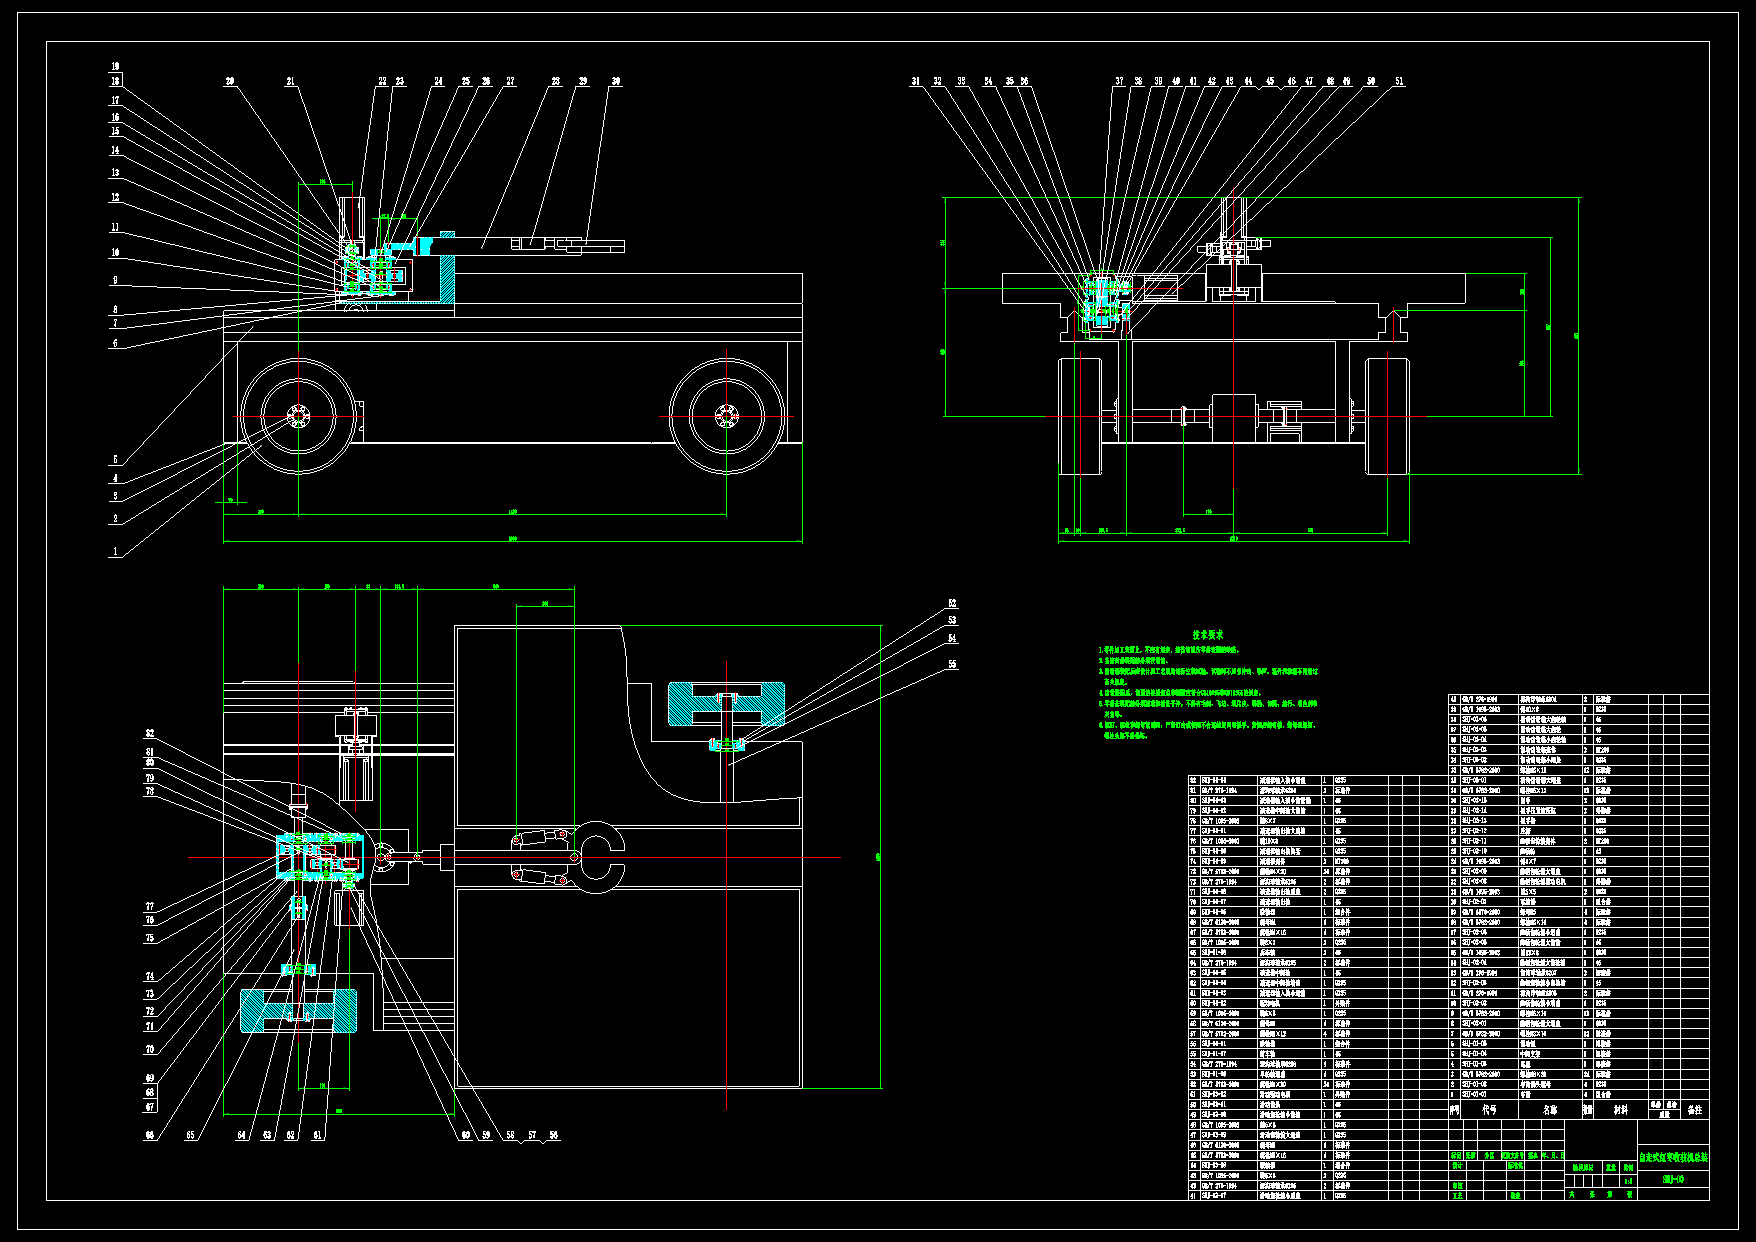Select callout number 82 left of plan view

tap(150, 734)
